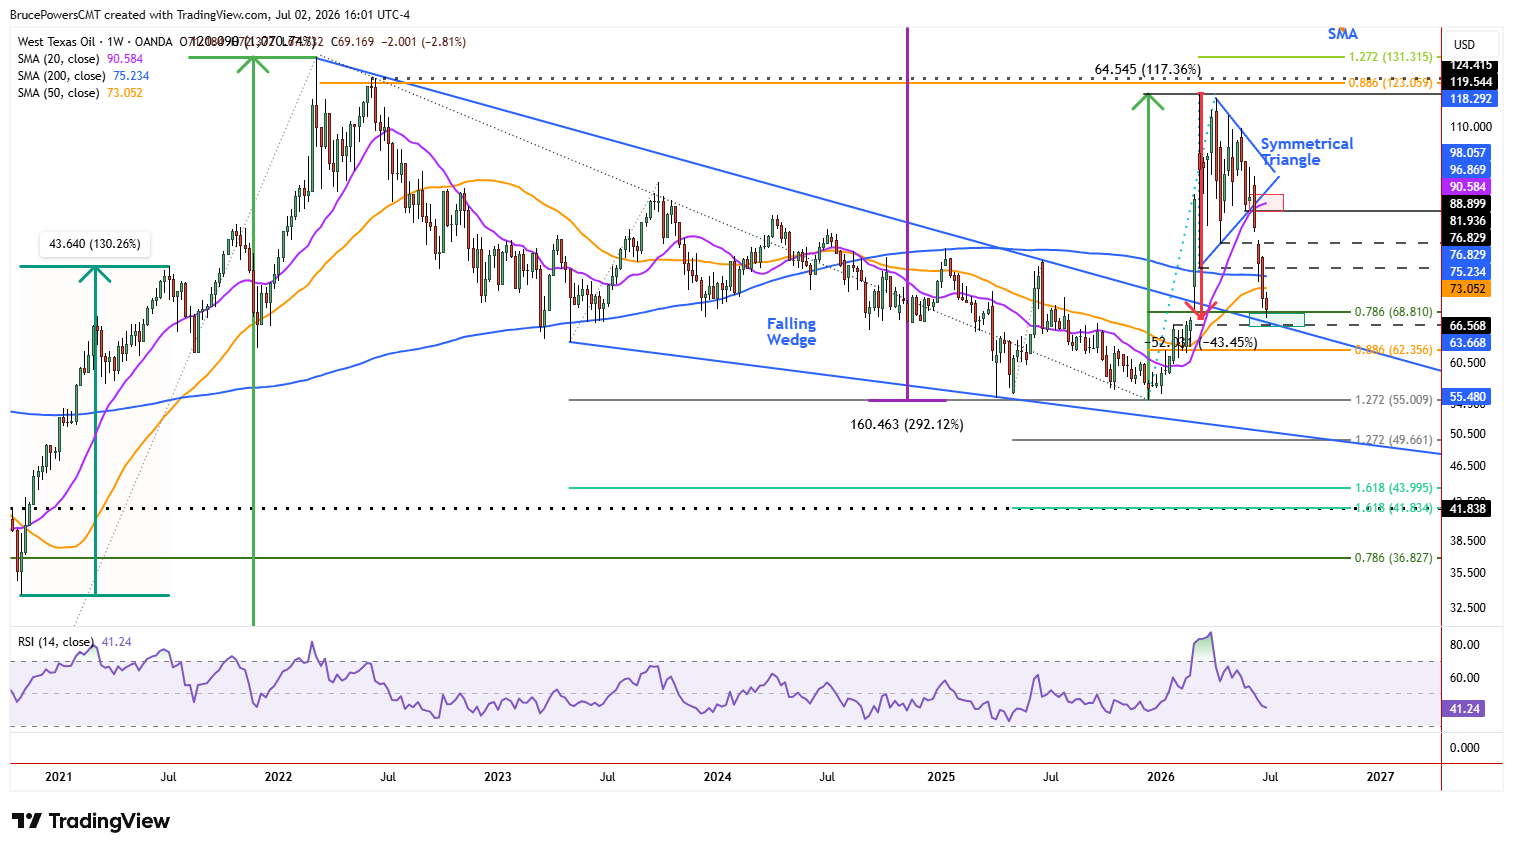Click the TradingView logo at the bottom
The width and height of the screenshot is (1513, 851).
coord(91,821)
